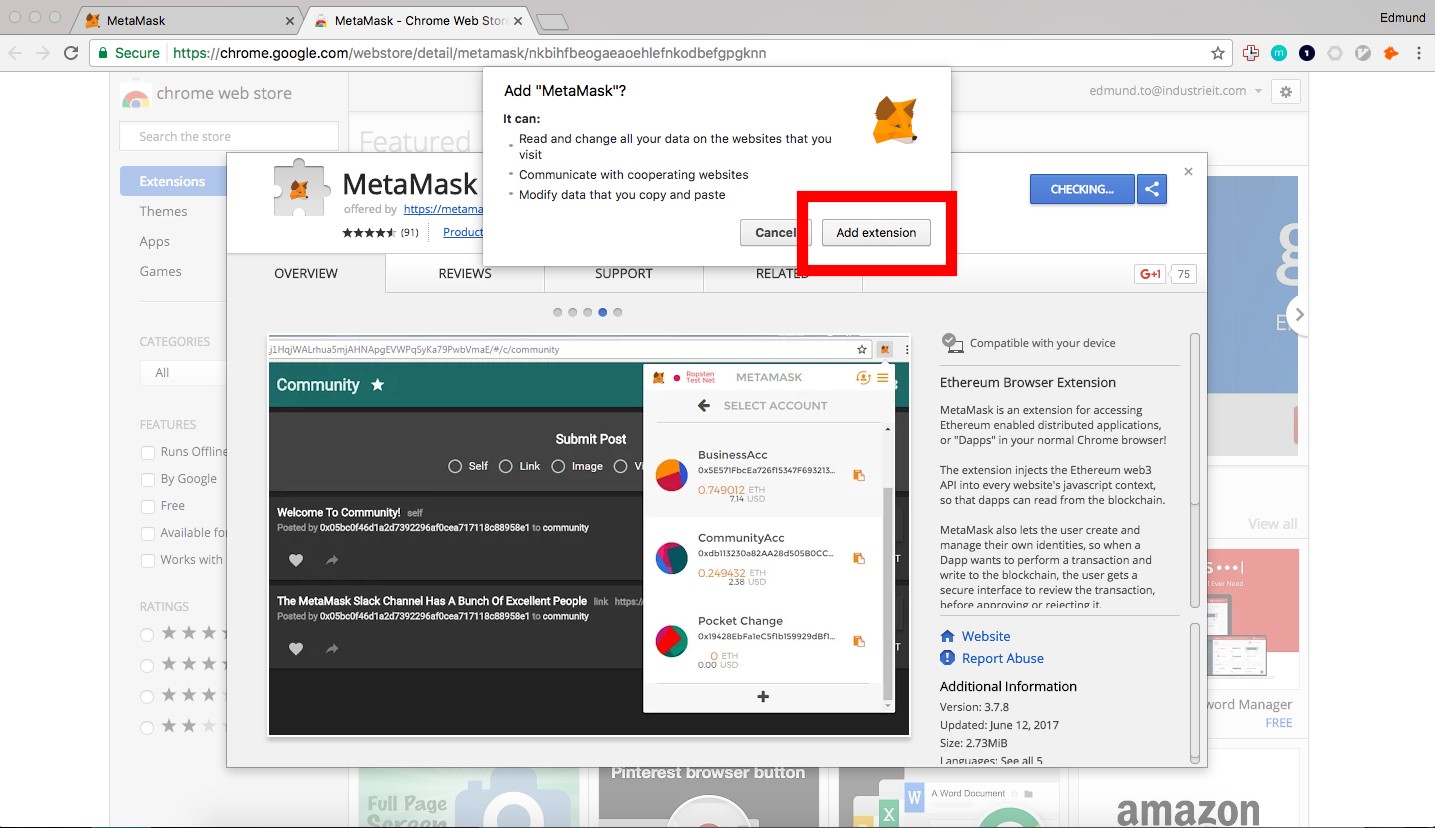Focus the 'Search the store' field
The height and width of the screenshot is (828, 1435).
(229, 136)
